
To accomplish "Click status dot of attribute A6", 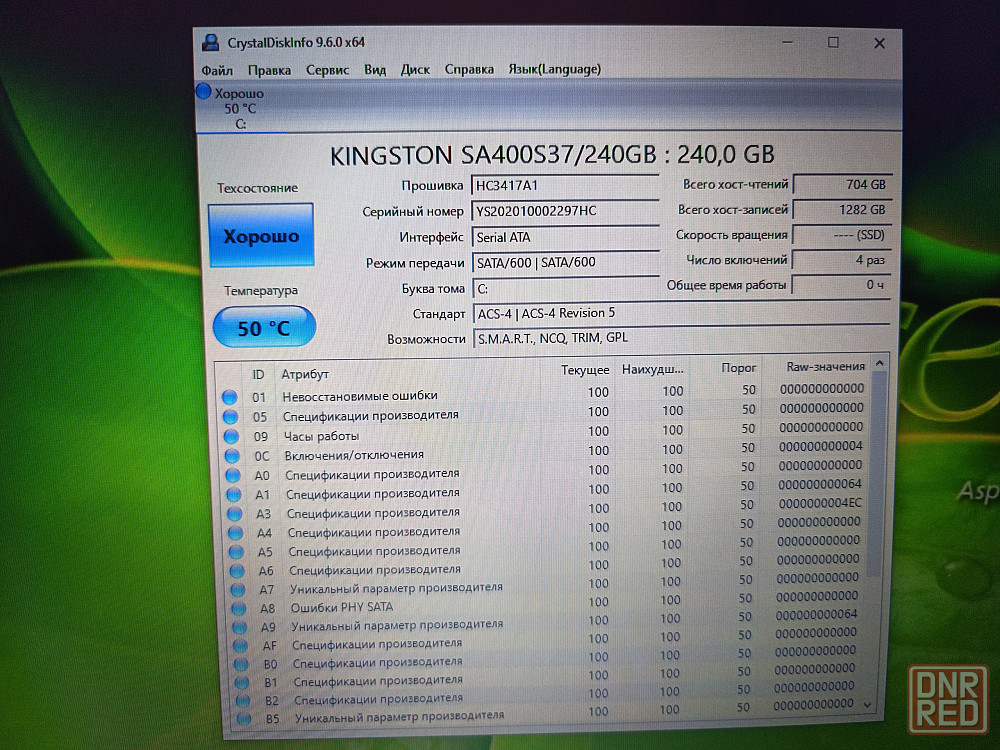I will pos(237,571).
